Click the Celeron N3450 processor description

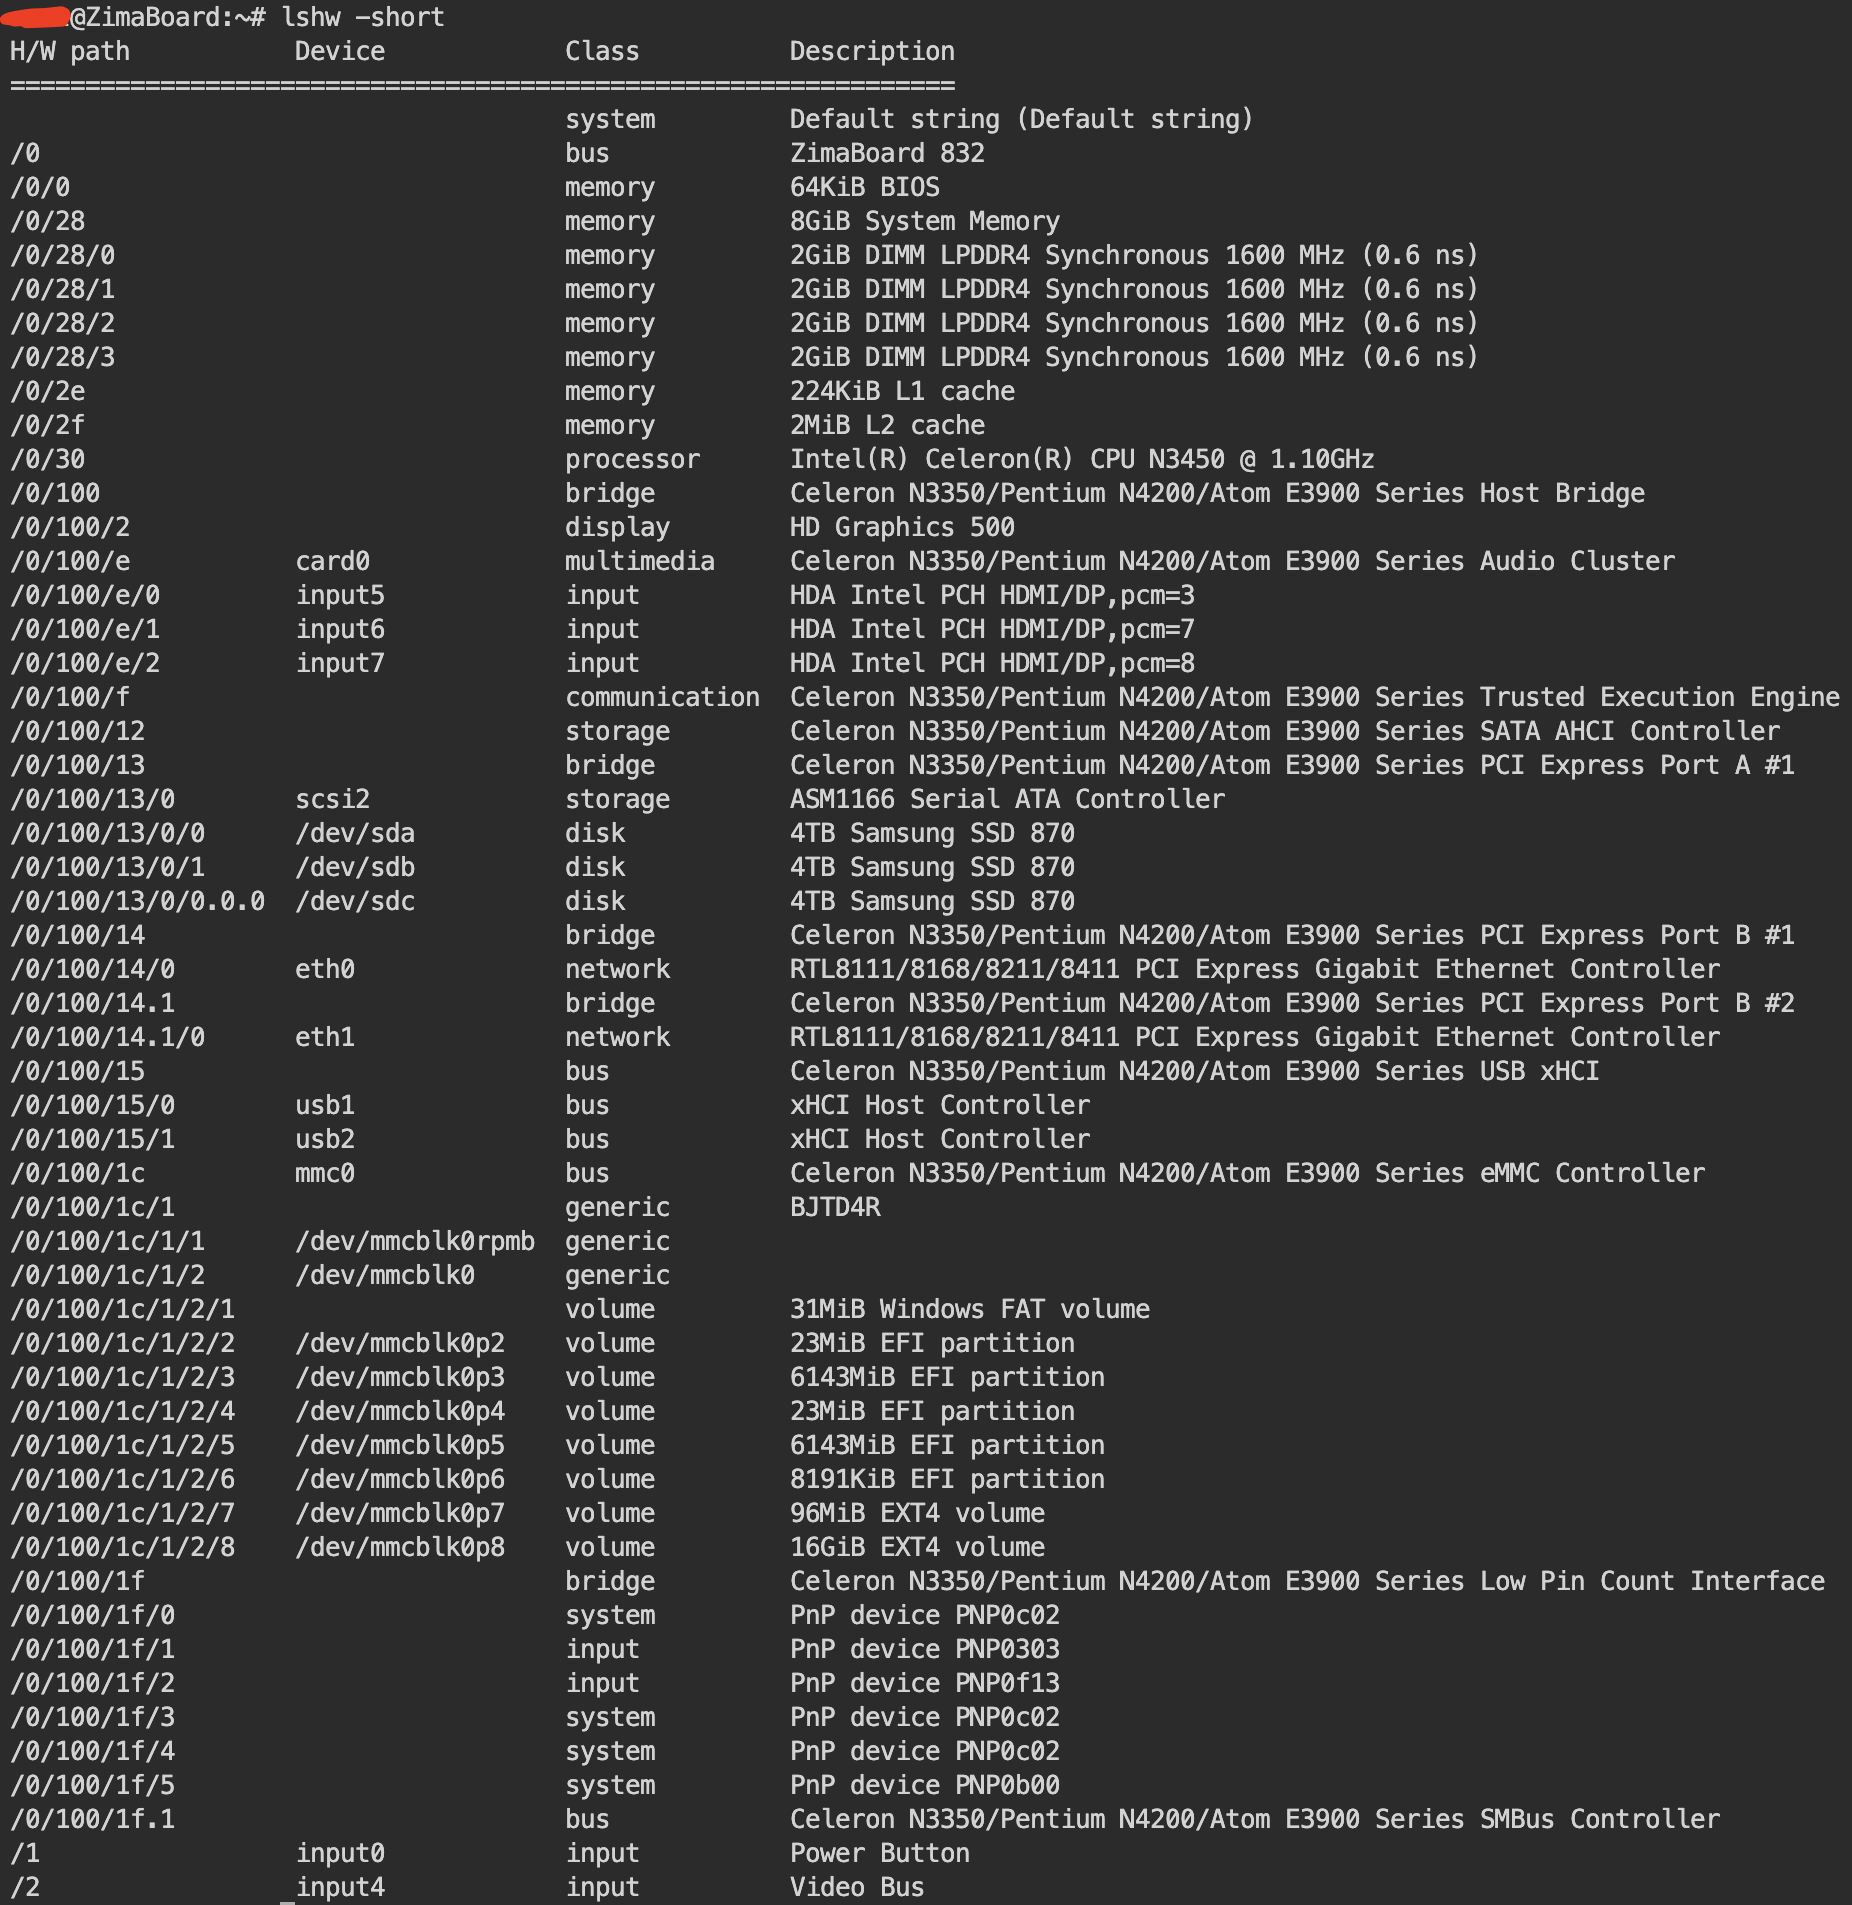click(x=1082, y=459)
